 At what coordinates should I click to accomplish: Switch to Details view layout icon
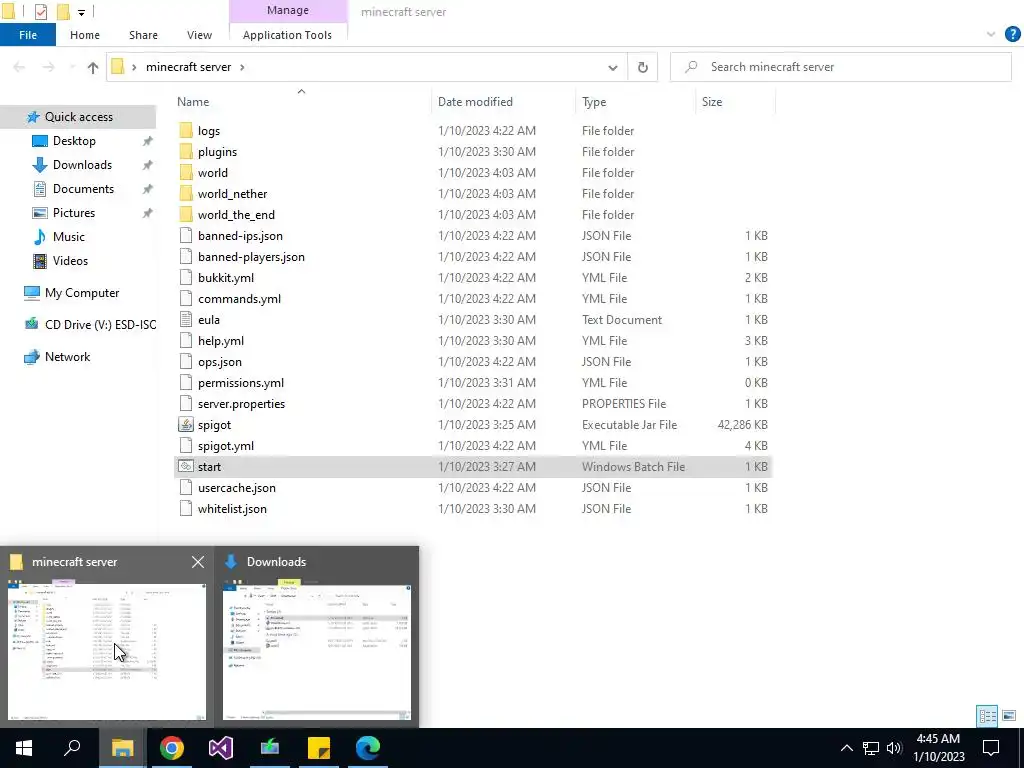[x=987, y=716]
